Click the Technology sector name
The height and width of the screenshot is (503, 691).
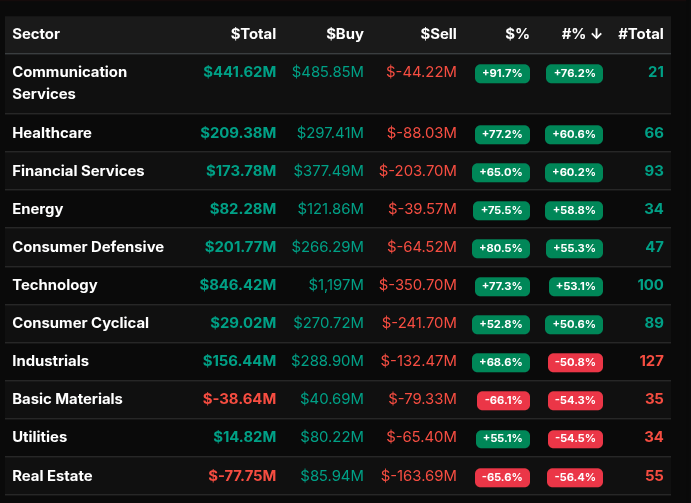[55, 285]
